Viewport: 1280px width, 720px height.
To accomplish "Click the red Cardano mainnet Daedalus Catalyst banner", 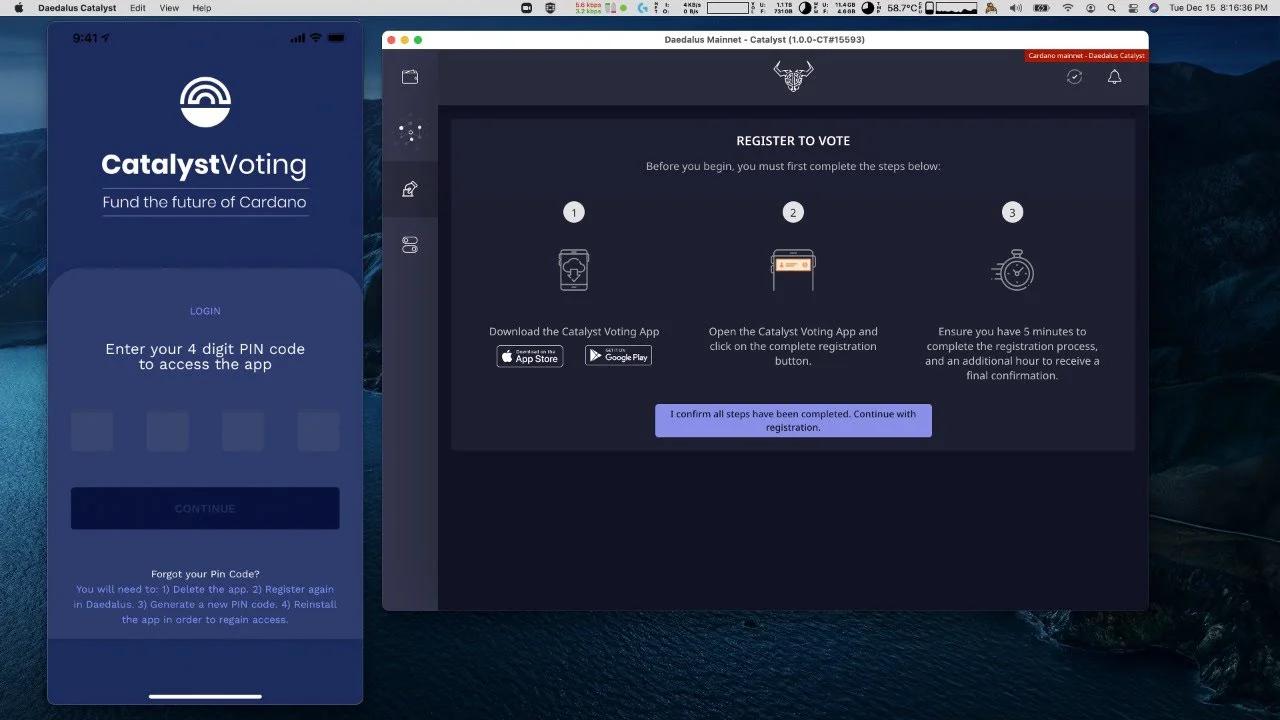I will tap(1086, 55).
